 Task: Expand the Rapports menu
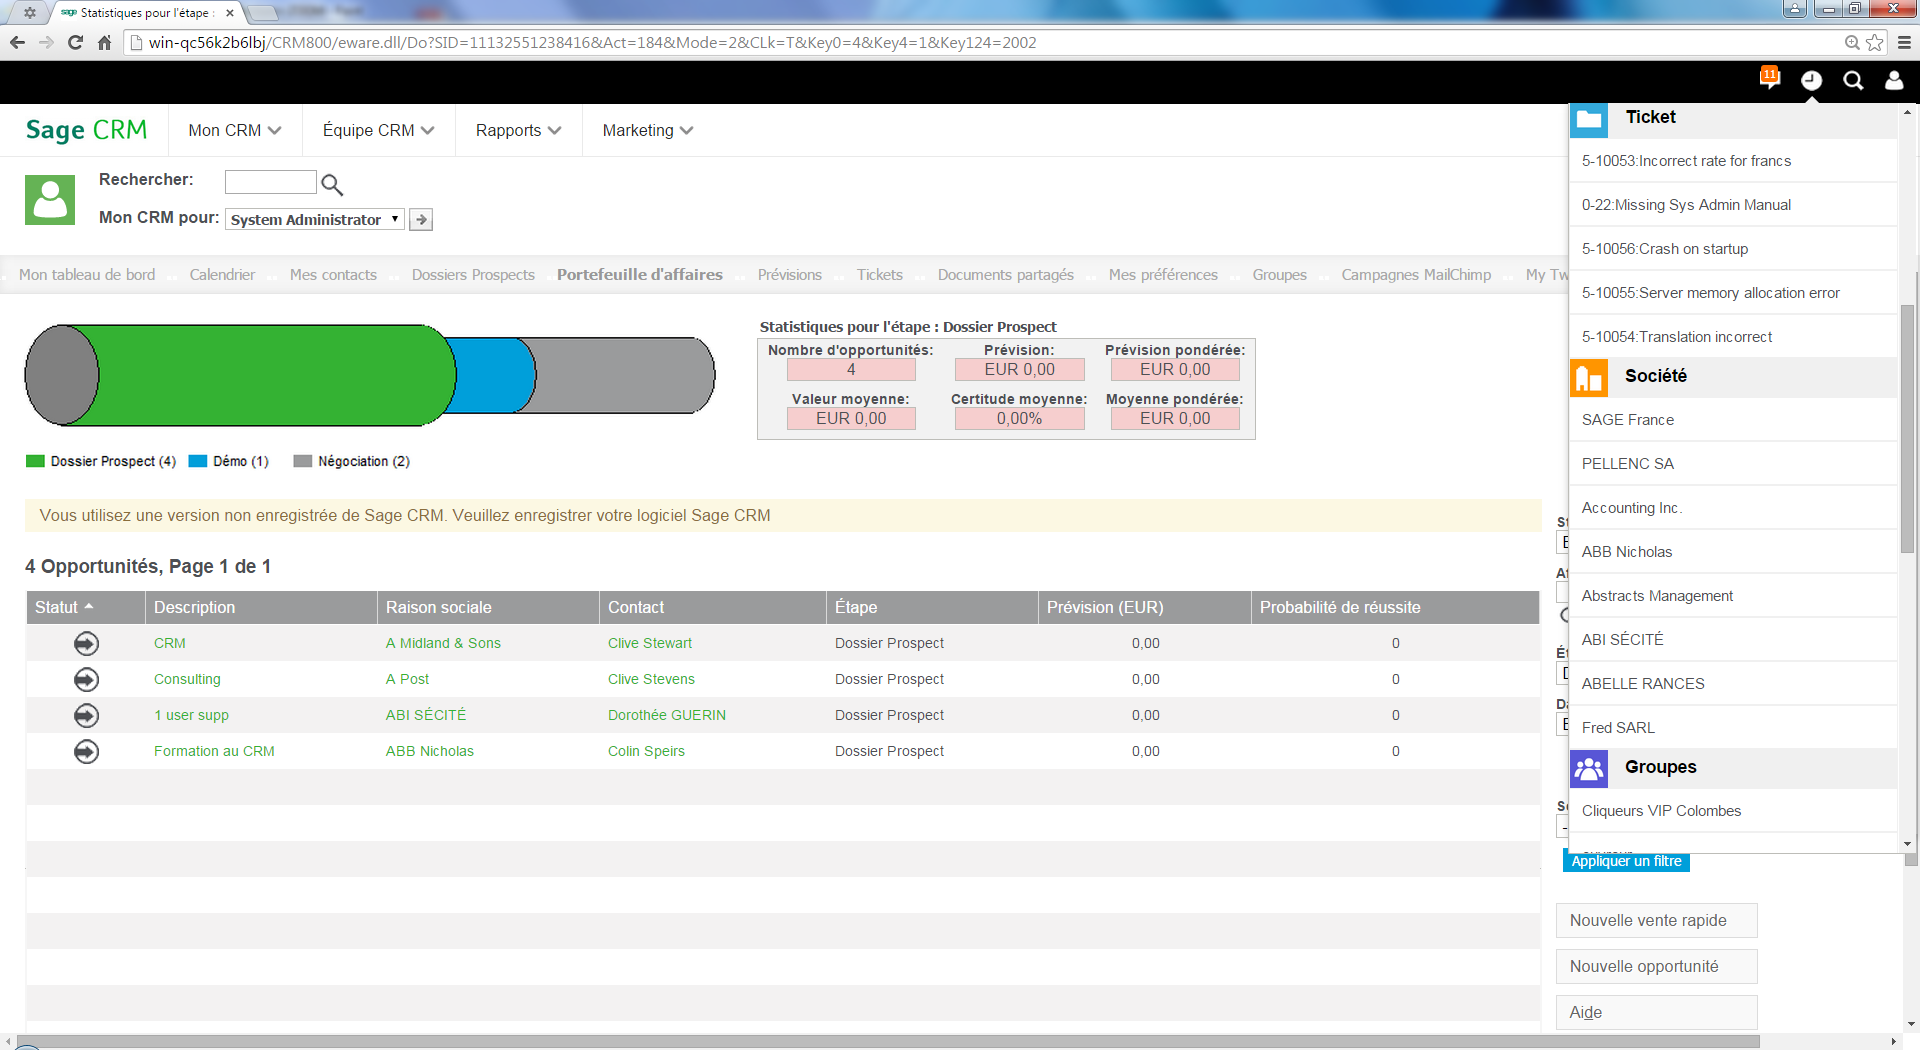518,130
